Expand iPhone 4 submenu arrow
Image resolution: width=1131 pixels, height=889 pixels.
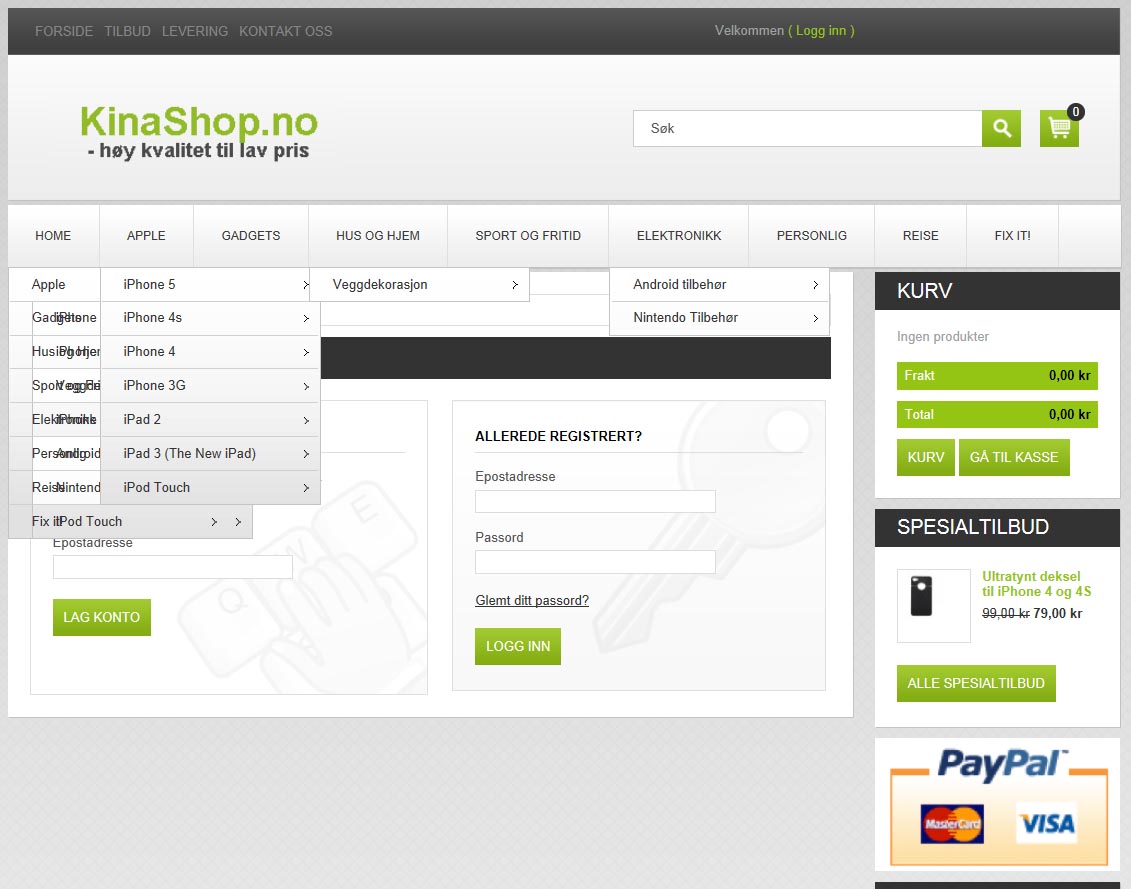click(306, 352)
